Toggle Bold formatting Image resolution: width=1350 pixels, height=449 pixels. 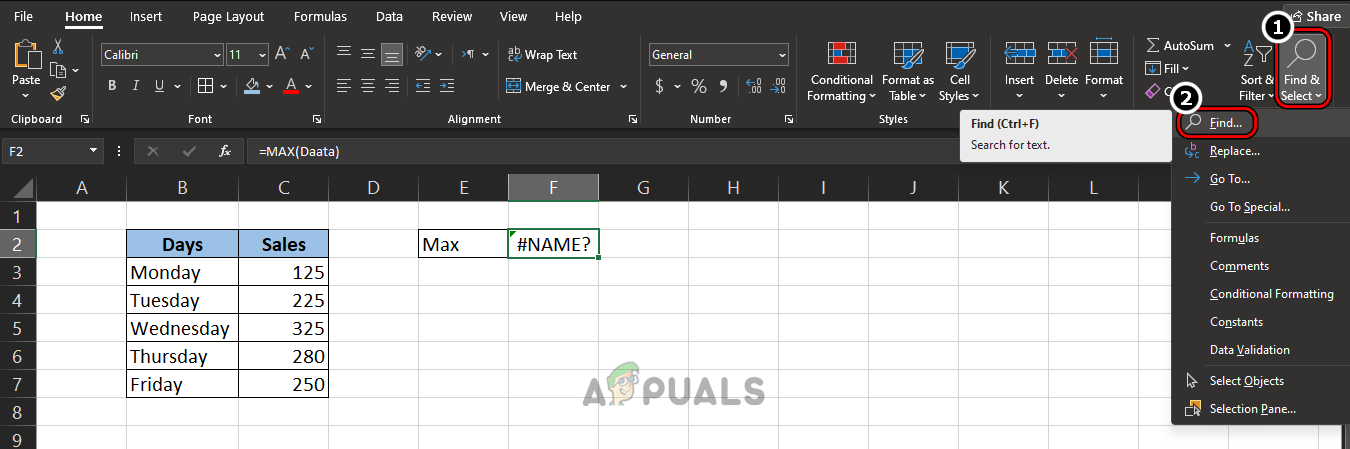click(x=112, y=86)
